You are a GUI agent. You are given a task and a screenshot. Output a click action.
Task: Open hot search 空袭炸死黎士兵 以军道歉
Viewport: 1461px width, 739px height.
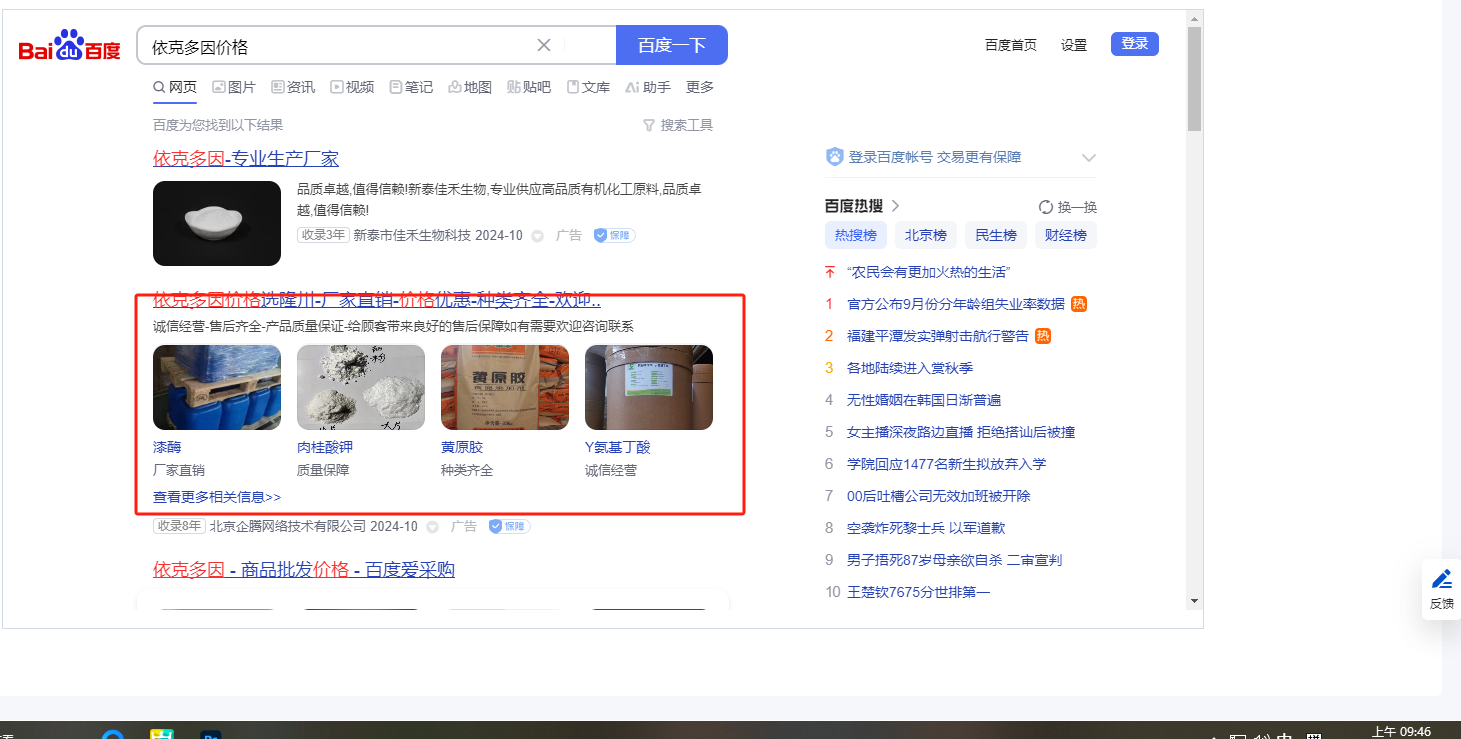pyautogui.click(x=926, y=528)
